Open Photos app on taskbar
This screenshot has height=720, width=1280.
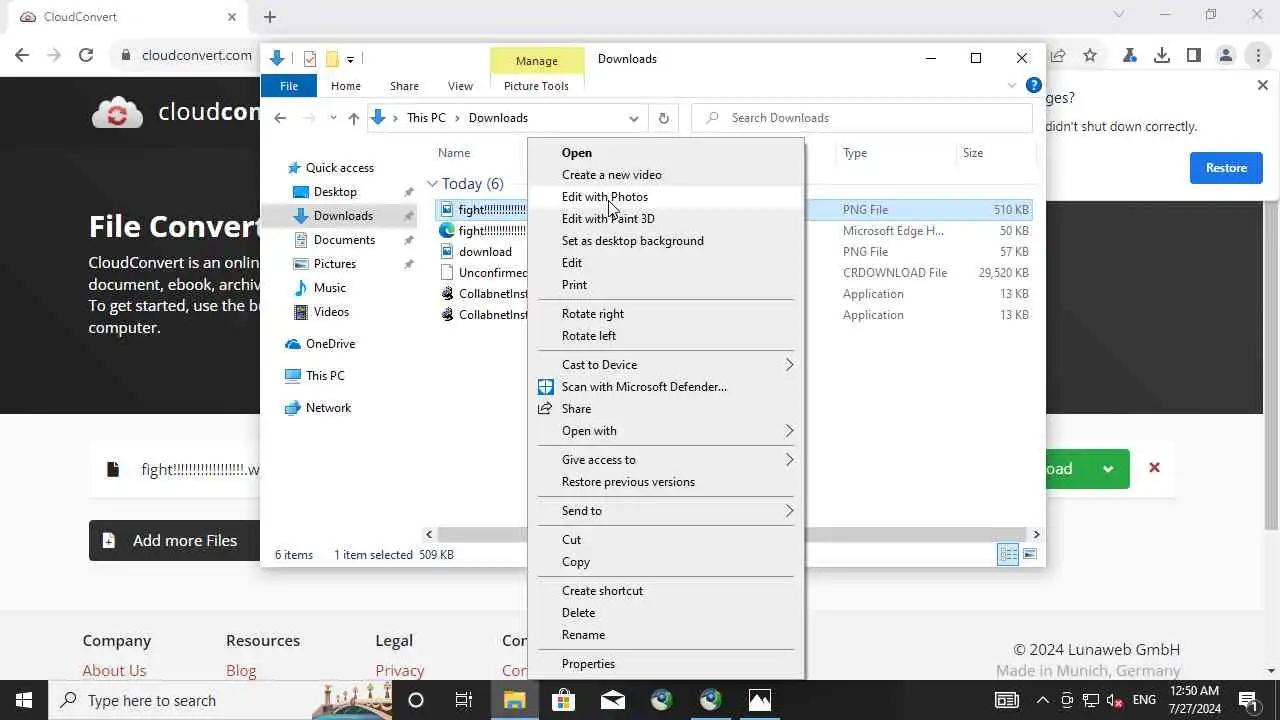(x=760, y=700)
